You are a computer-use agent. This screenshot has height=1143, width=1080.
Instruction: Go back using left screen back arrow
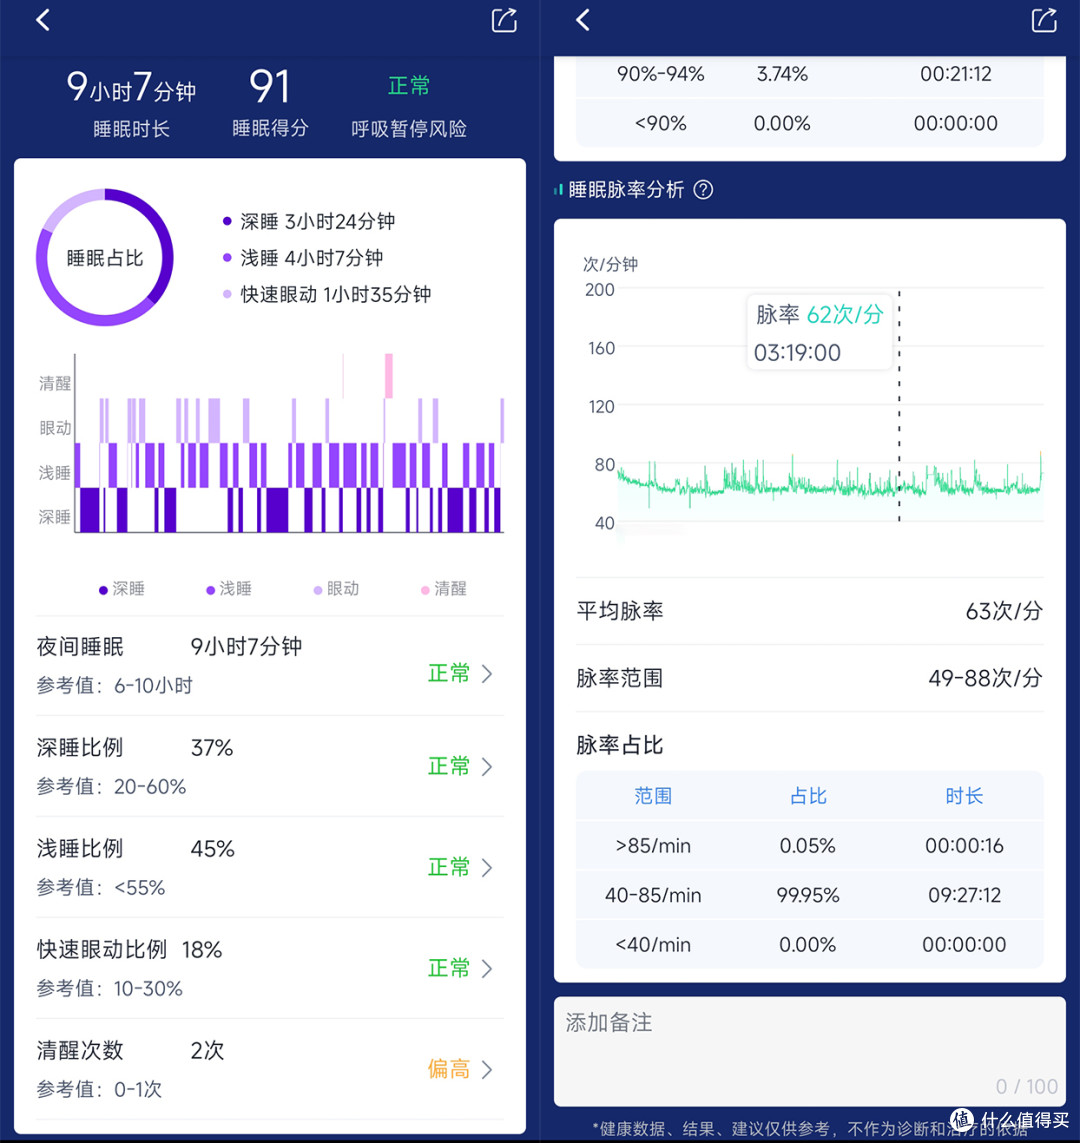43,20
